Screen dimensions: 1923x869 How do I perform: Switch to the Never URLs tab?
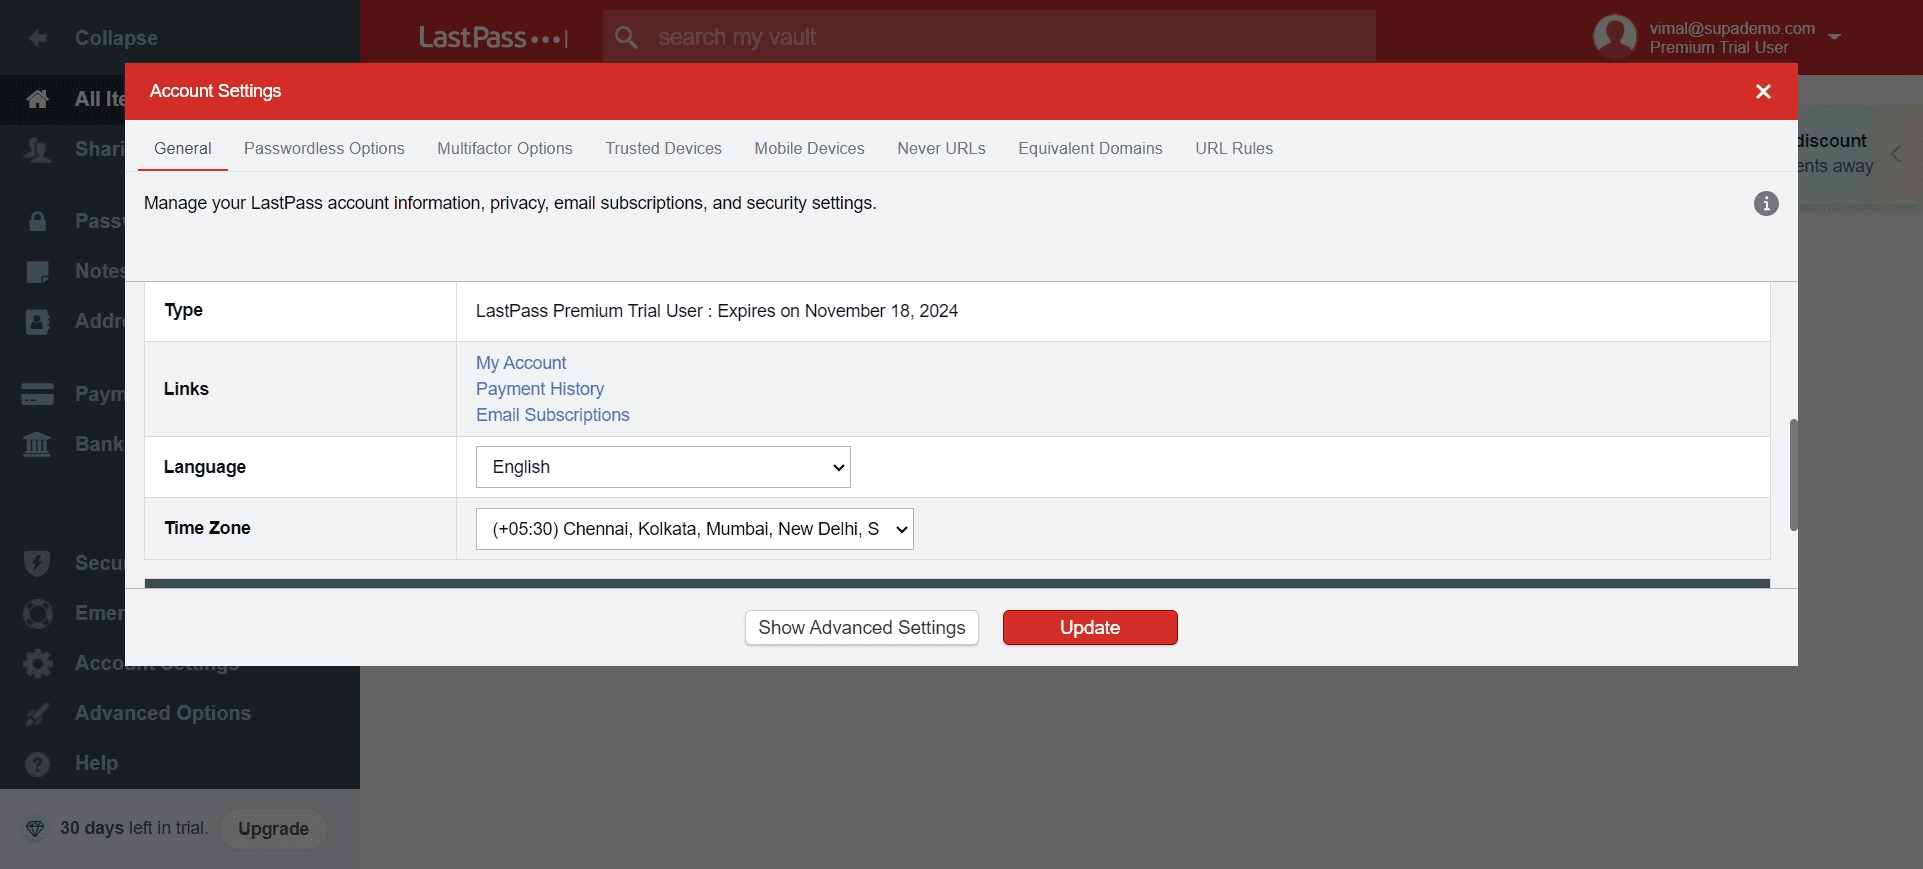941,148
